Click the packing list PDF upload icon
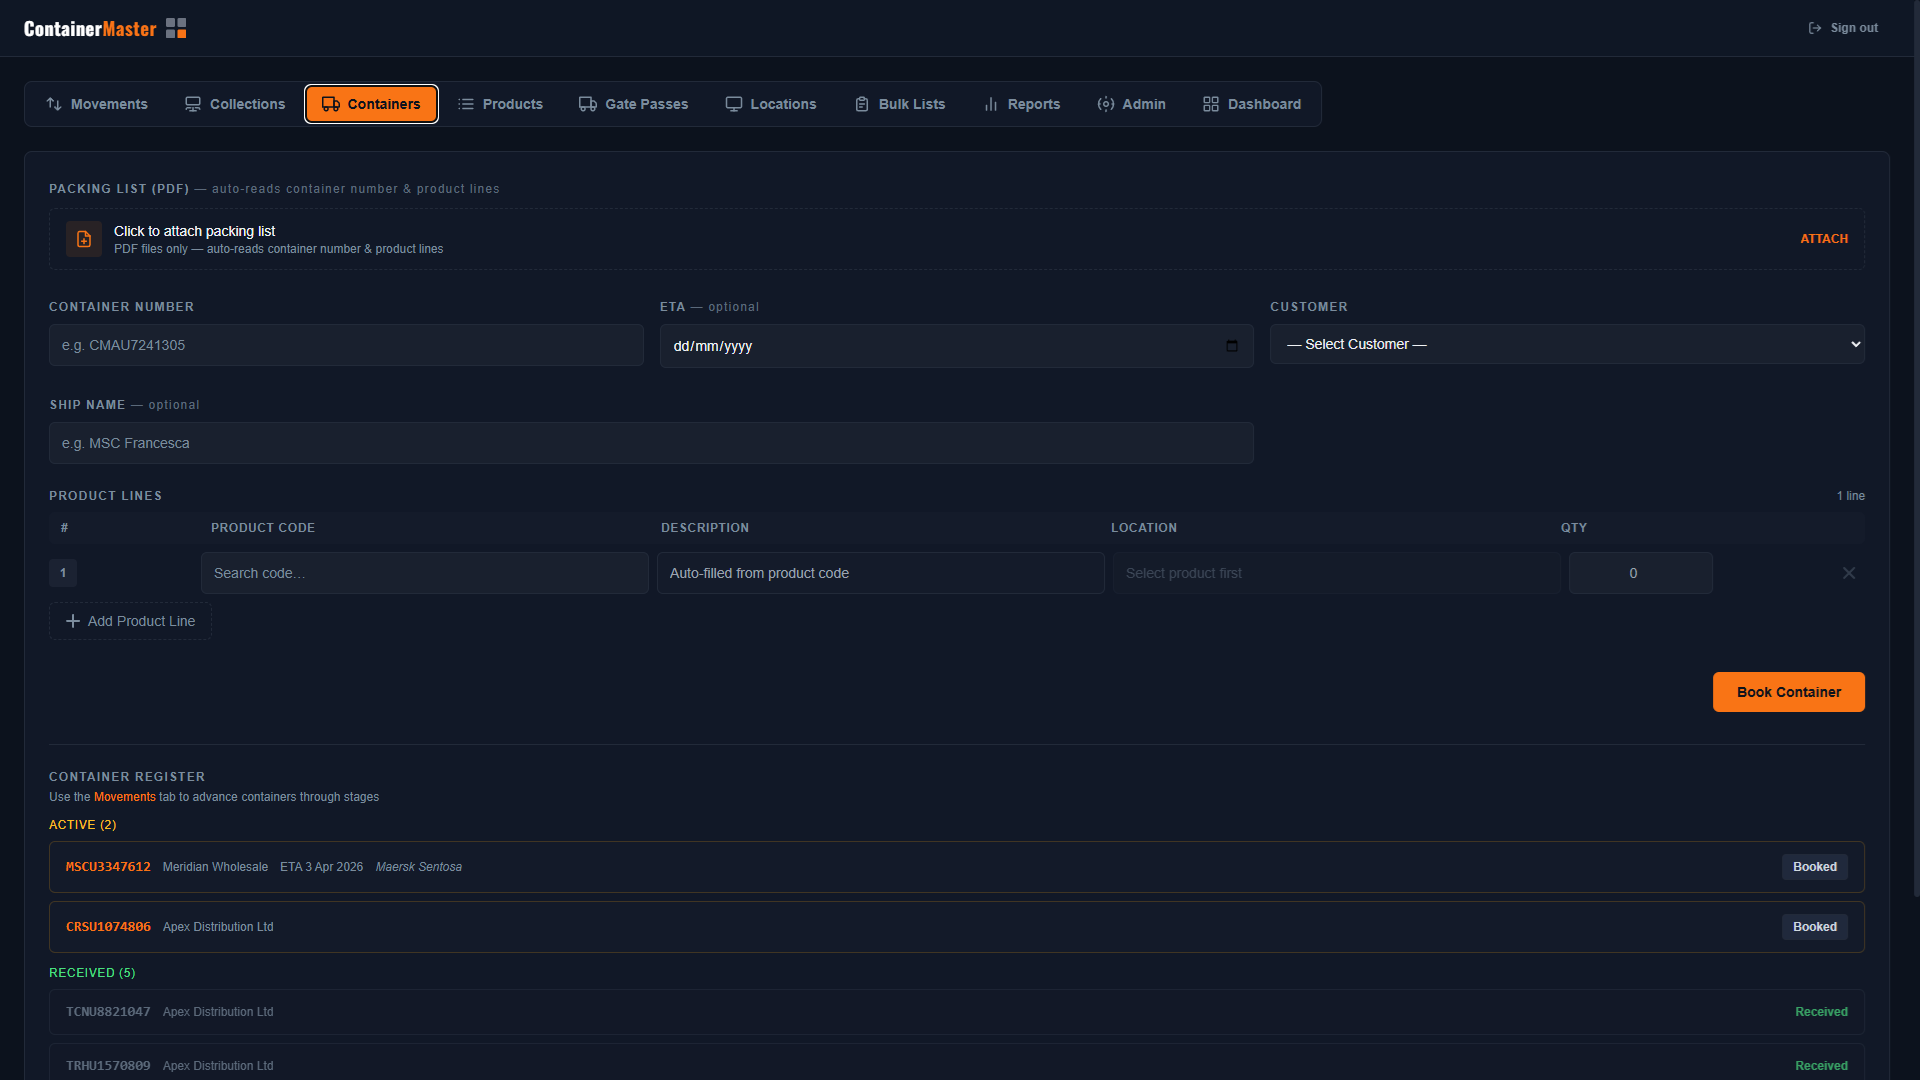Image resolution: width=1920 pixels, height=1080 pixels. pyautogui.click(x=84, y=240)
